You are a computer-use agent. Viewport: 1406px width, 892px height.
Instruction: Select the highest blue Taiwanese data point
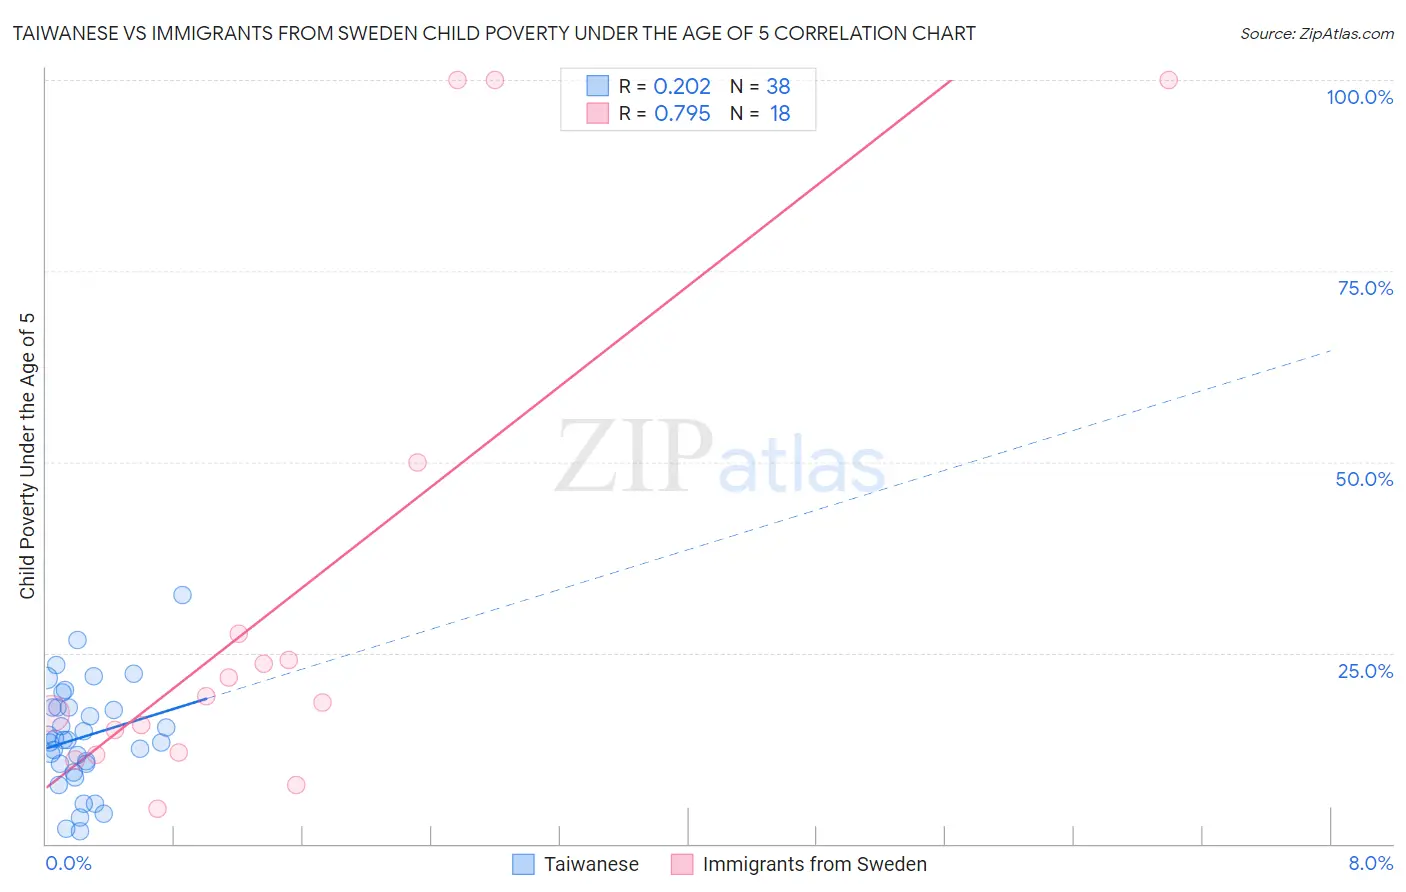[182, 595]
